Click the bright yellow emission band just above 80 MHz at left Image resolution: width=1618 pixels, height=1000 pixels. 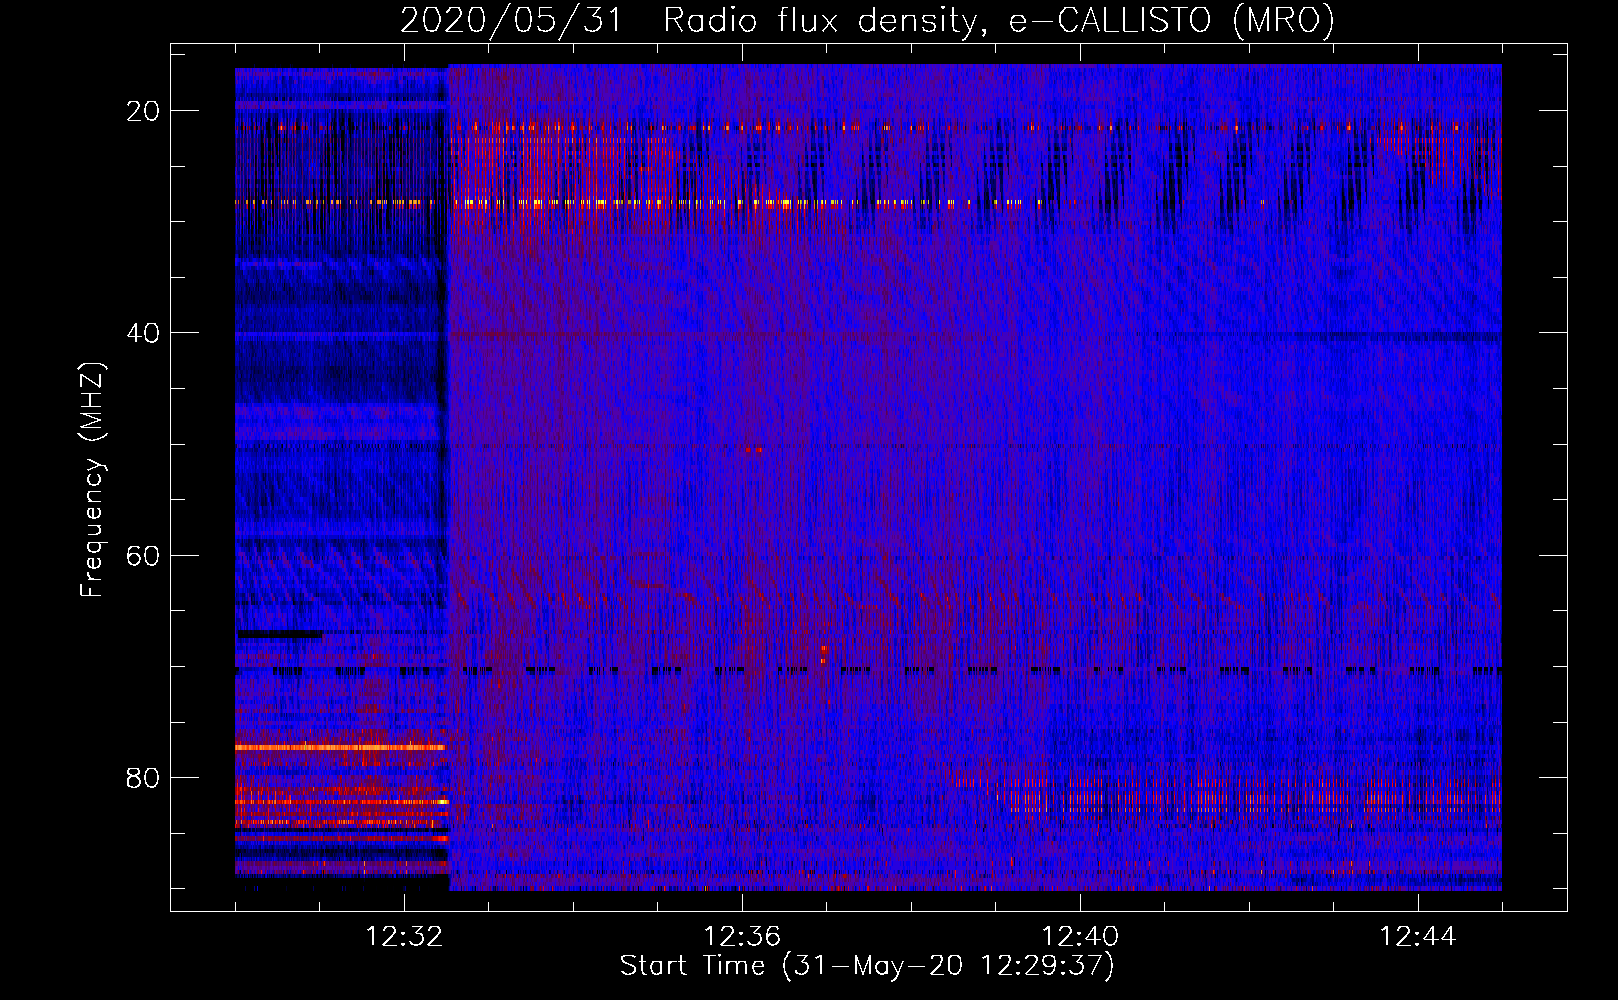click(x=340, y=747)
